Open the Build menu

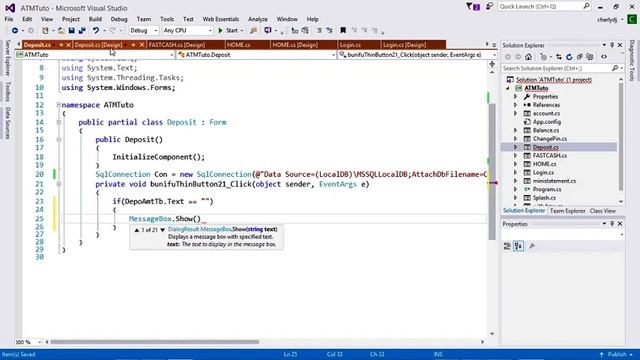[x=95, y=19]
